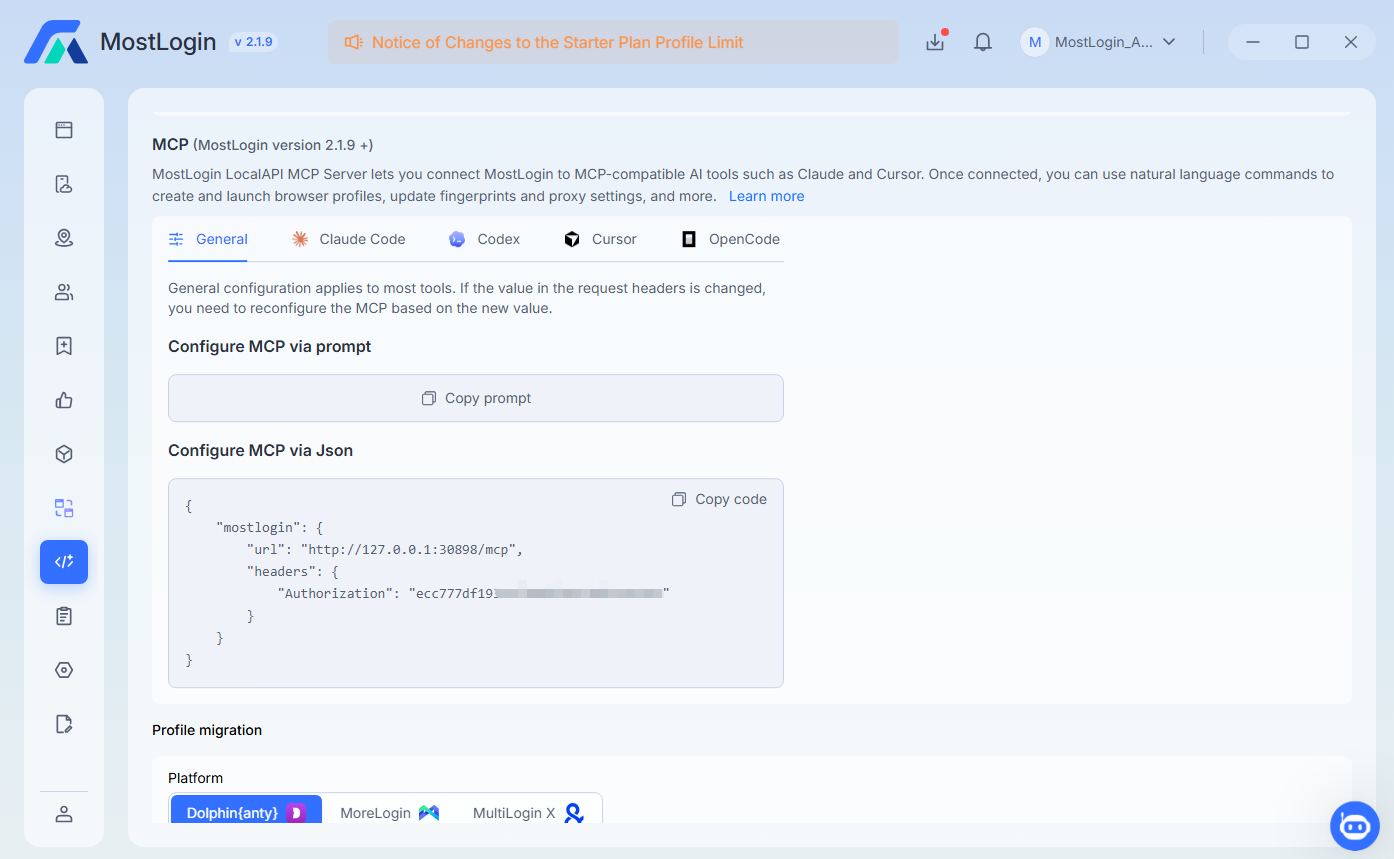The image size is (1394, 859).
Task: Open the two-people team sidebar icon
Action: pyautogui.click(x=64, y=292)
